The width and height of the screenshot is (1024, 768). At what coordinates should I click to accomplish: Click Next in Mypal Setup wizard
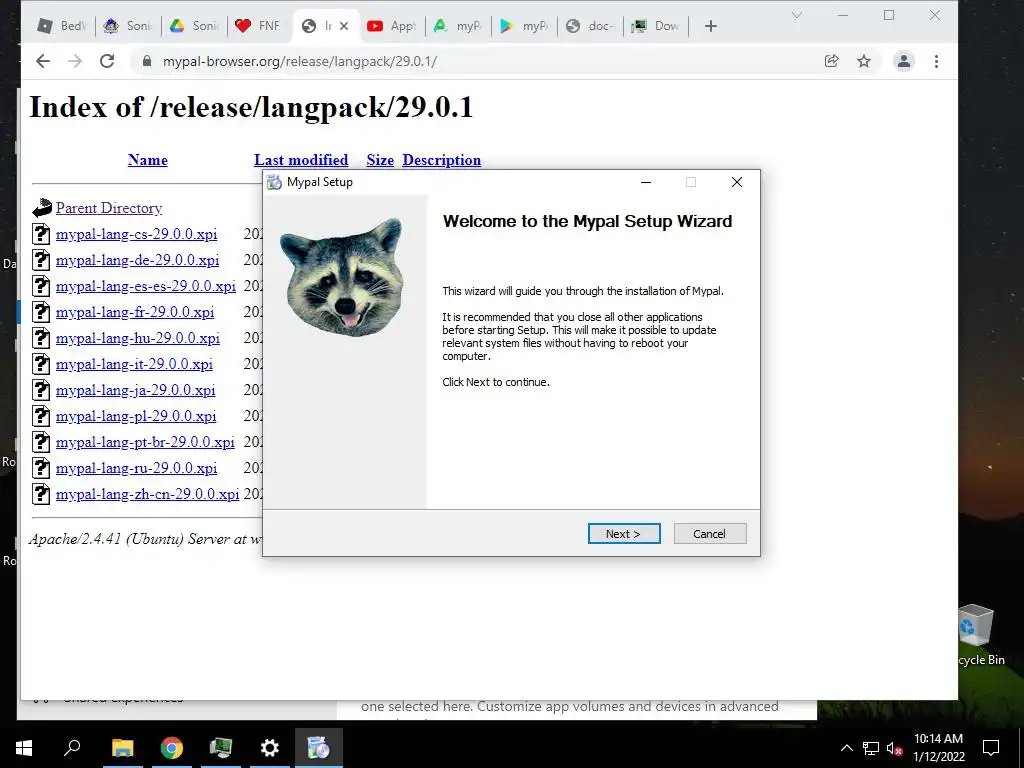[x=624, y=534]
